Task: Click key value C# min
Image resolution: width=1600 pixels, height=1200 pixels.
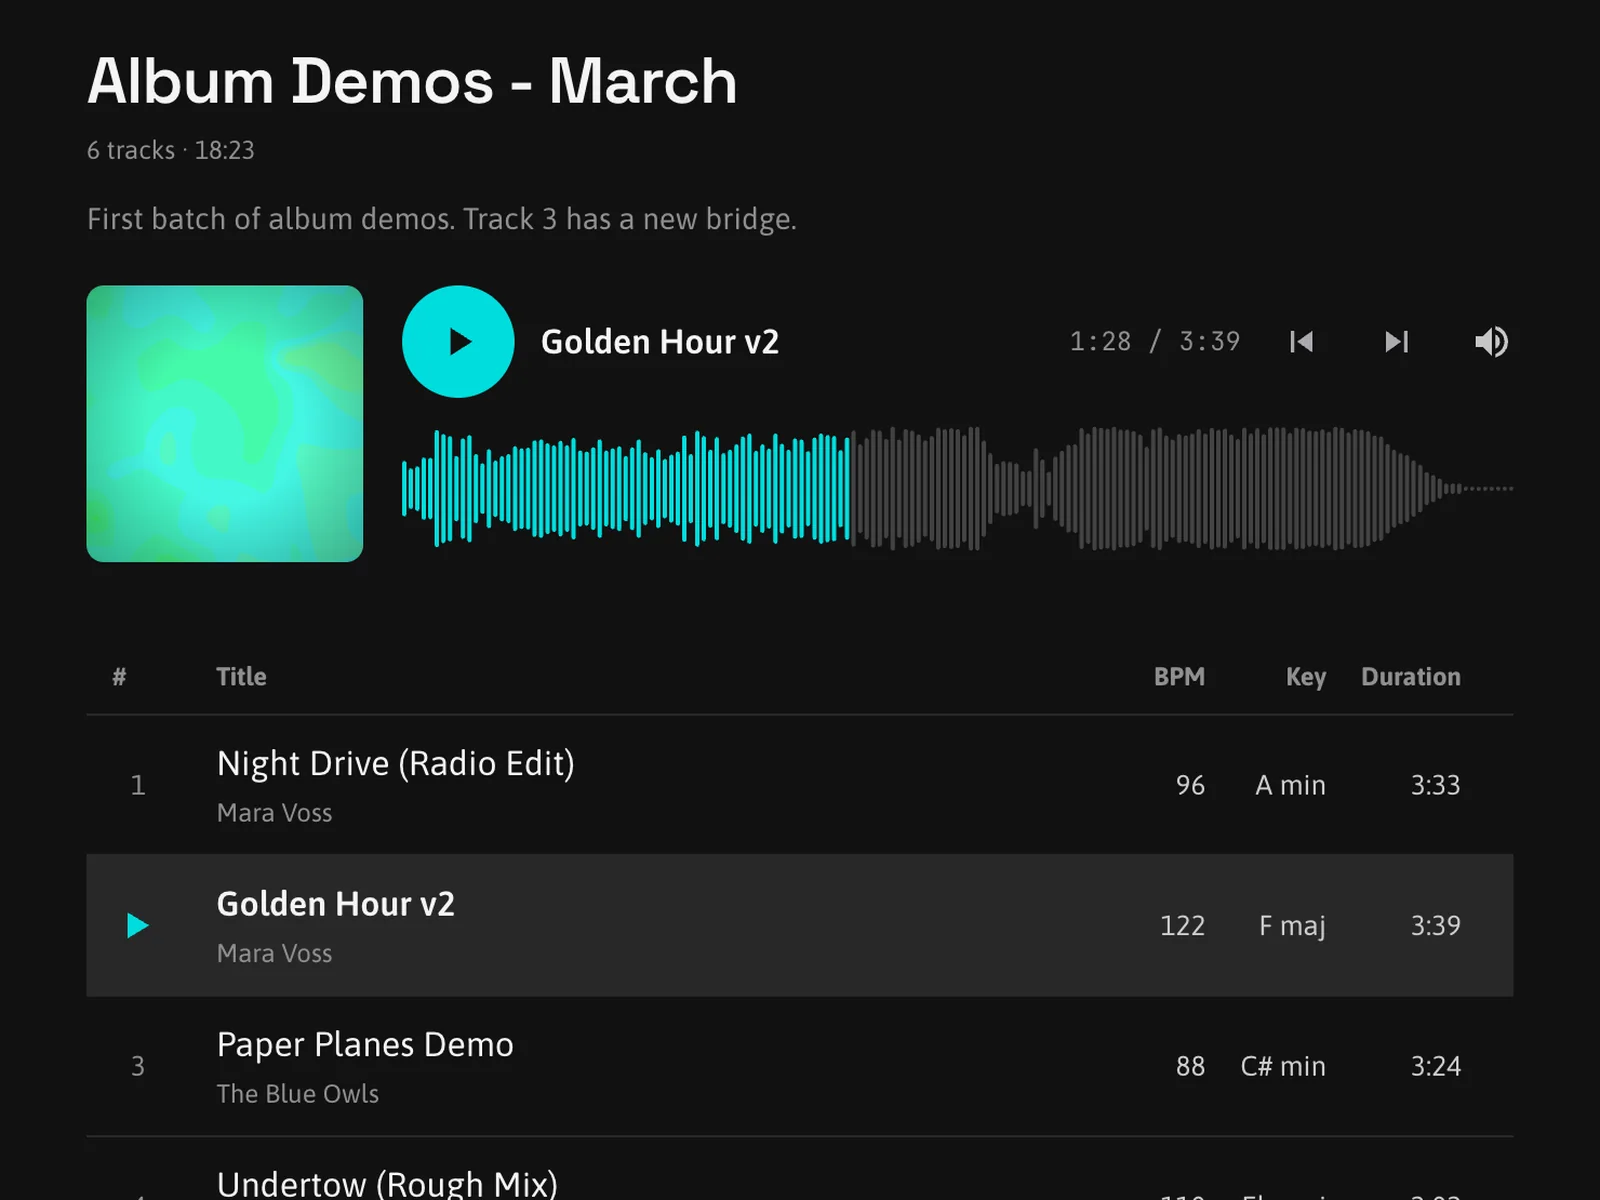Action: tap(1283, 1066)
